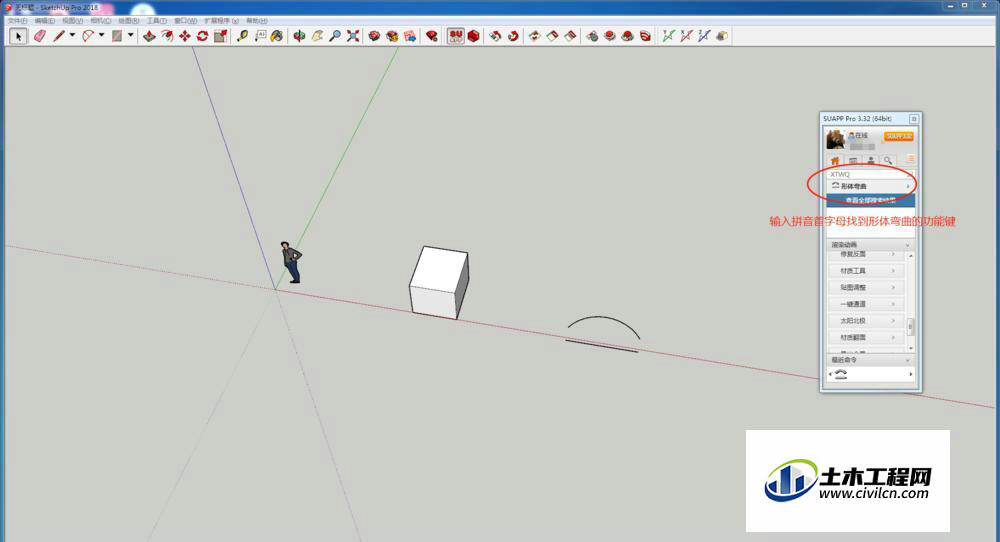Open the File menu
This screenshot has height=542, width=1000.
pyautogui.click(x=17, y=21)
